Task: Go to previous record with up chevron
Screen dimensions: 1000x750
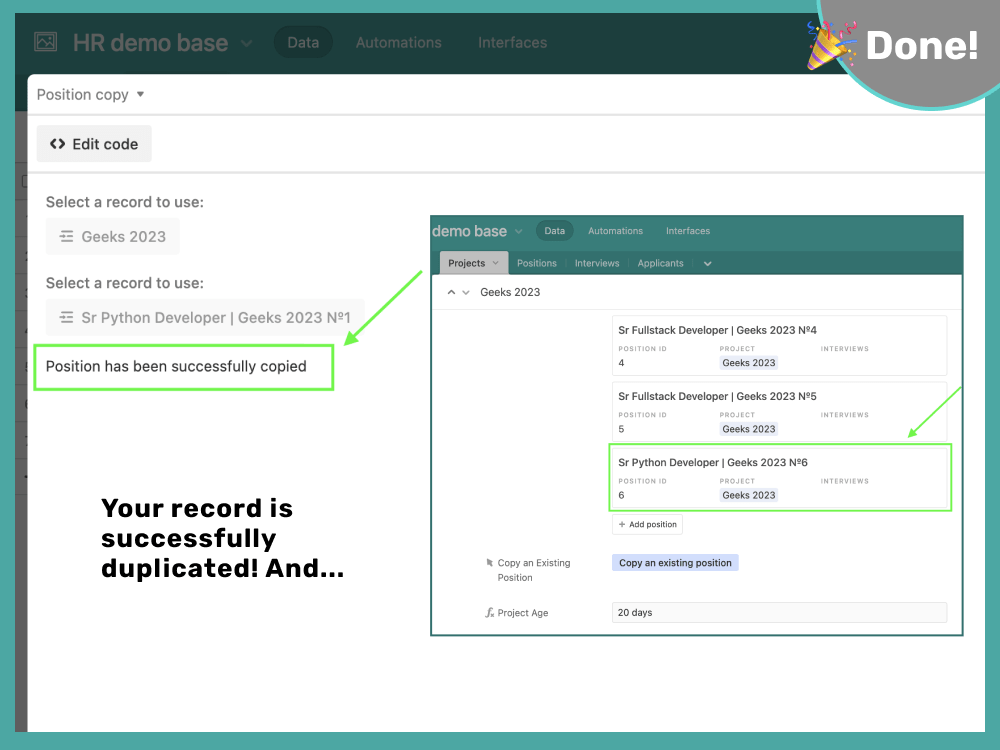Action: pos(451,292)
